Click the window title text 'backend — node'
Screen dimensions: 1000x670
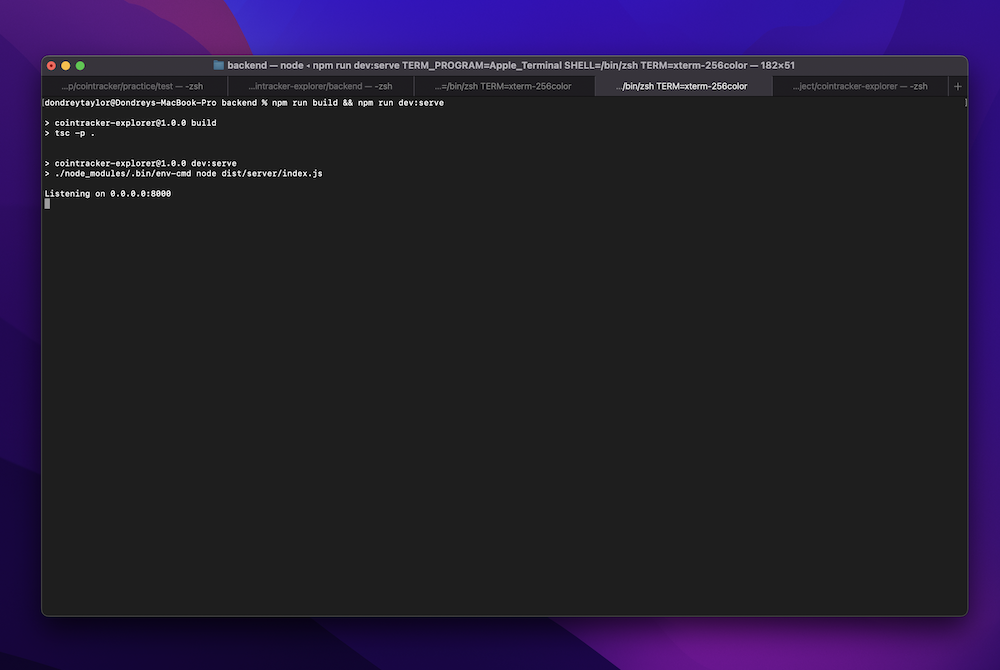tap(265, 65)
